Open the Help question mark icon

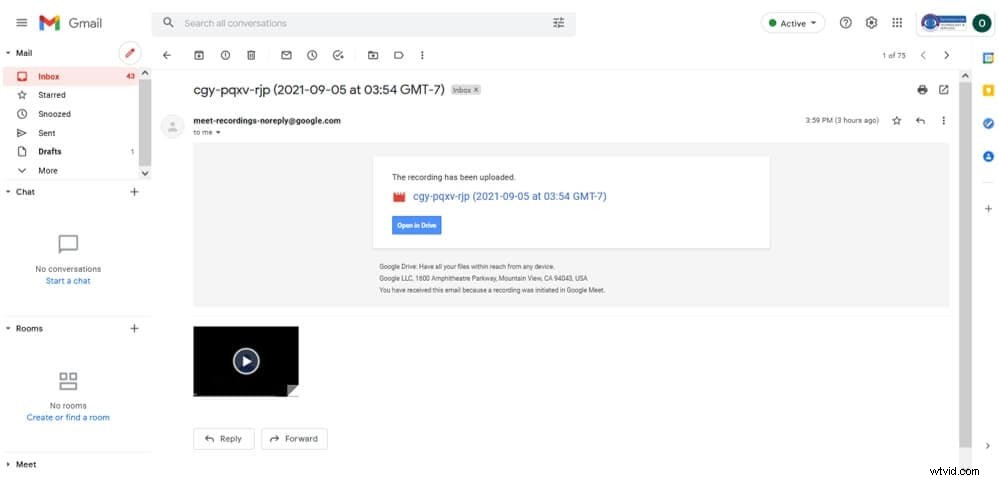[845, 23]
